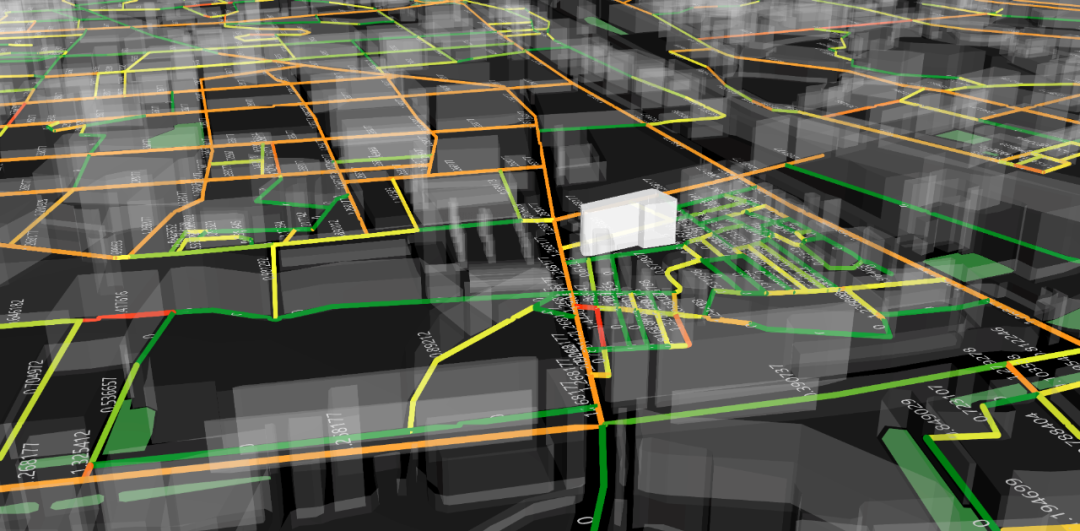Select the highlighted solid white building
The height and width of the screenshot is (531, 1080).
point(627,223)
